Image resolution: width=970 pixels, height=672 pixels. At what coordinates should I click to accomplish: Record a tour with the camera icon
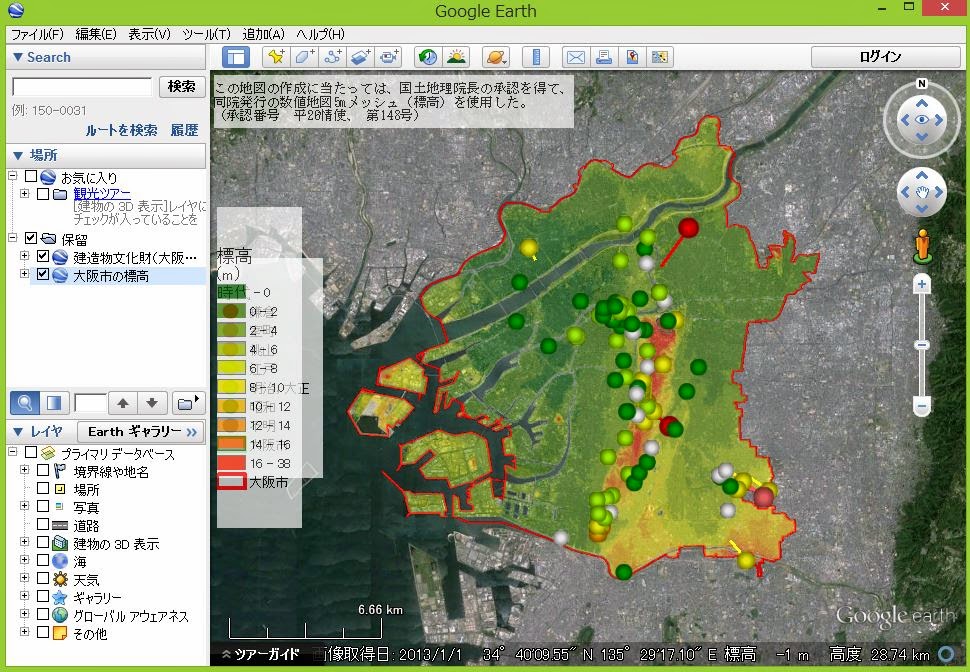(389, 57)
